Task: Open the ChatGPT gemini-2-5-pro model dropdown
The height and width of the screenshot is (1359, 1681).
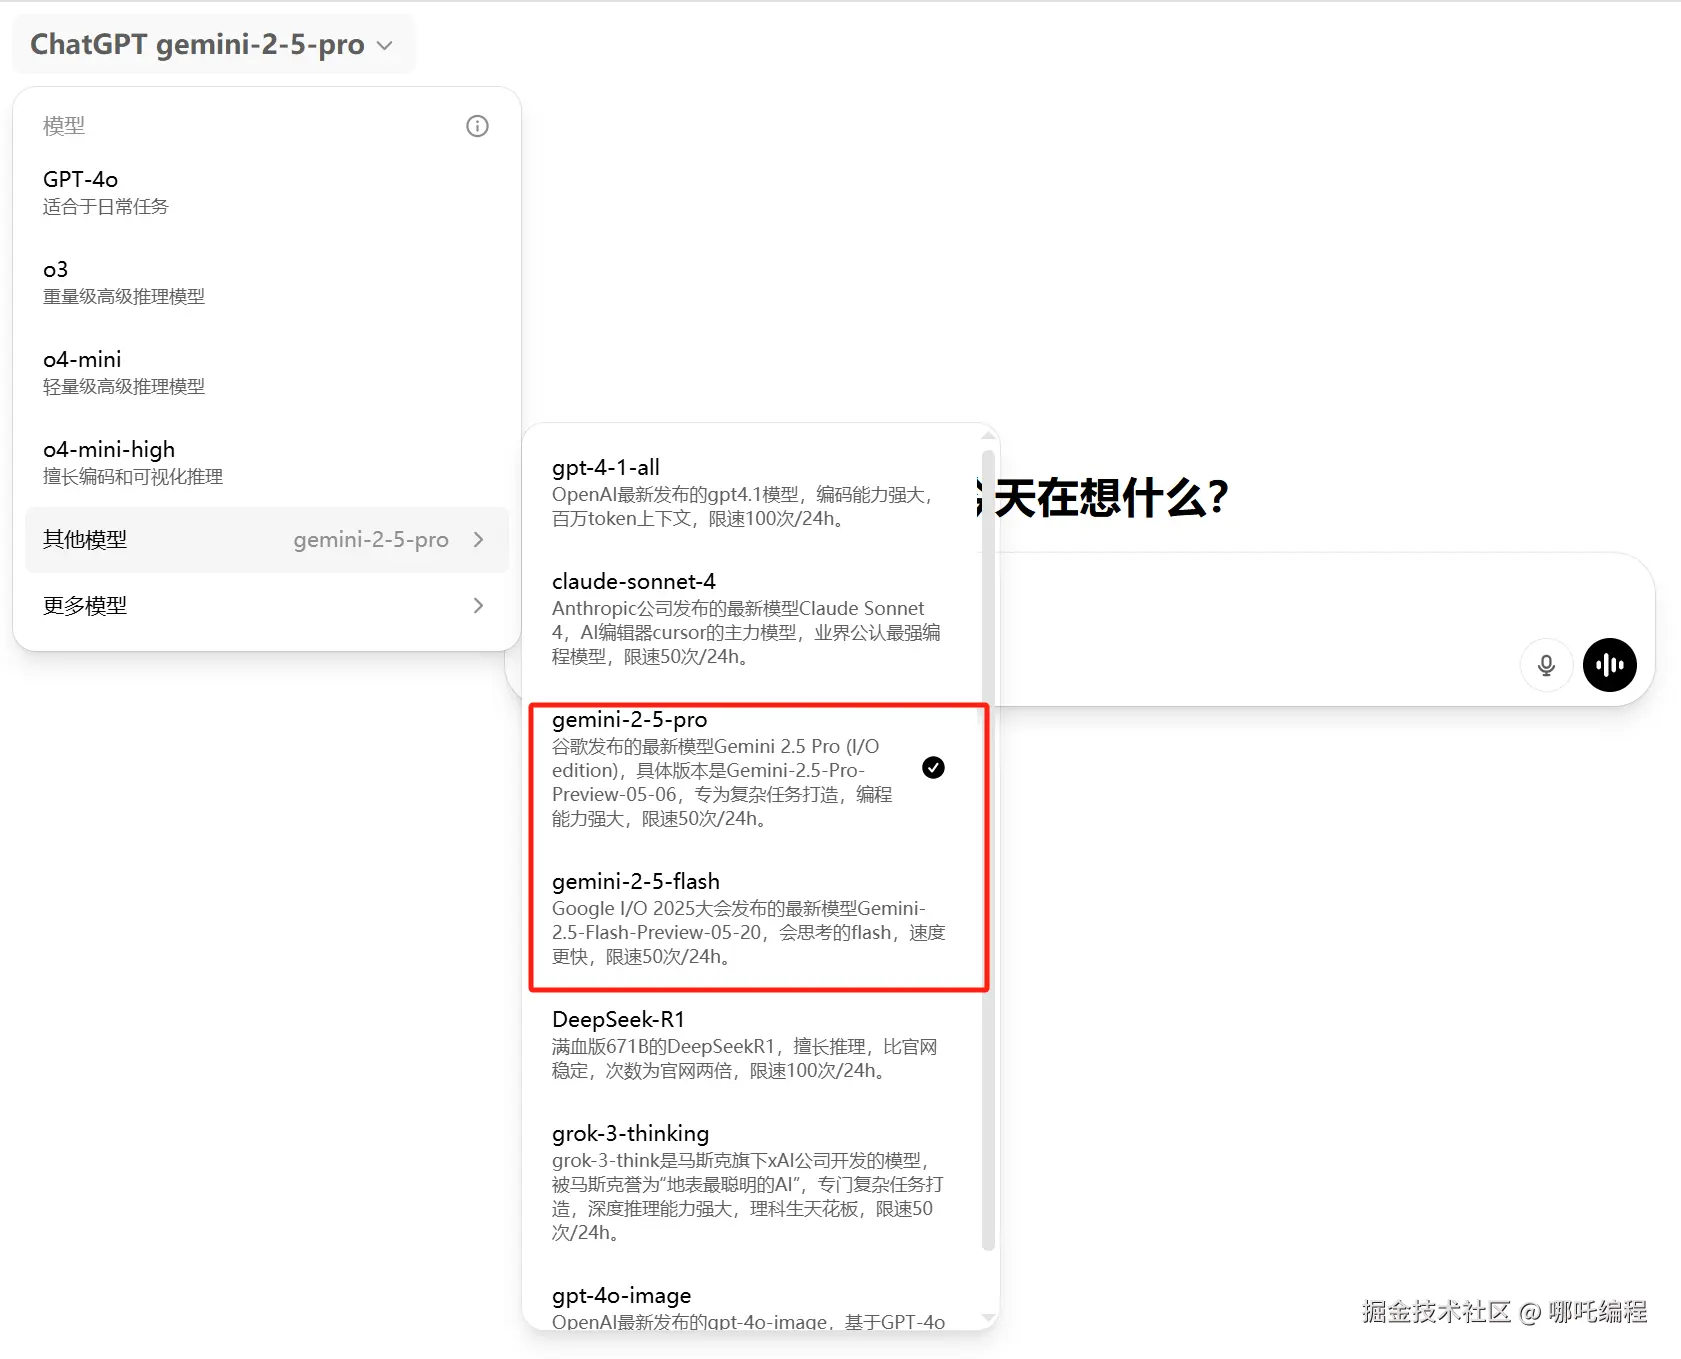Action: point(212,44)
